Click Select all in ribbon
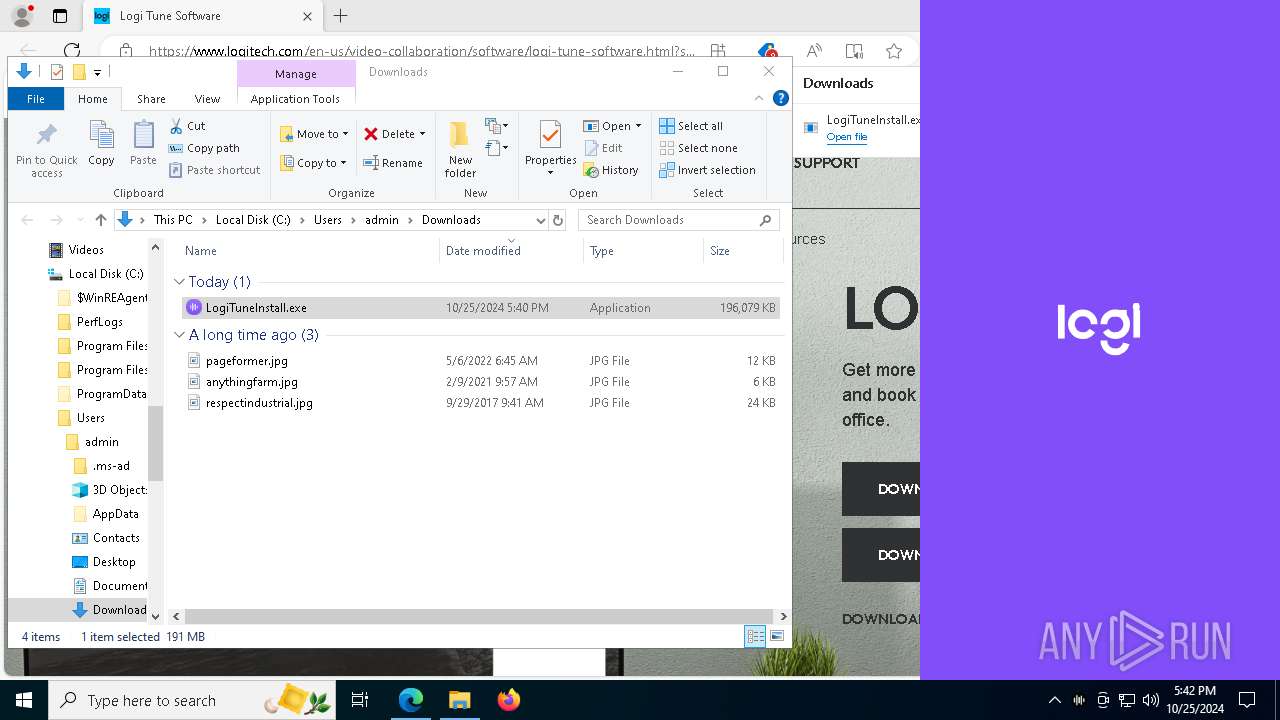 [x=691, y=126]
